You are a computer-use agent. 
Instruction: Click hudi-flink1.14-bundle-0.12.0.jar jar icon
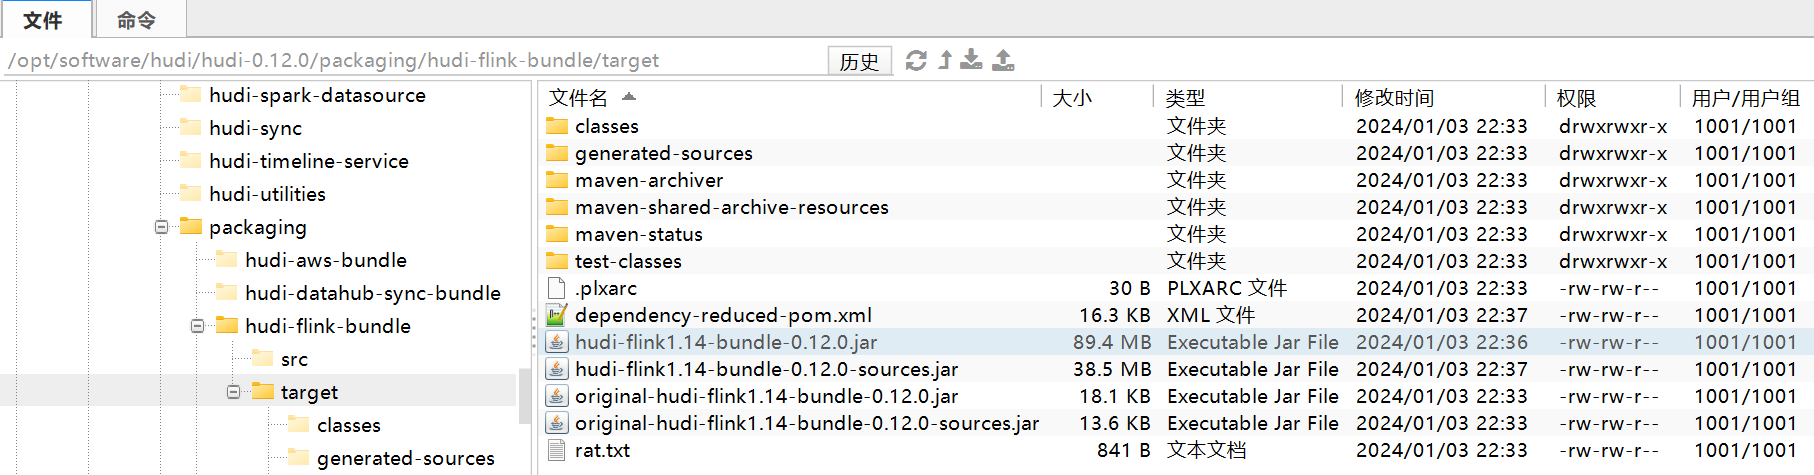[557, 342]
